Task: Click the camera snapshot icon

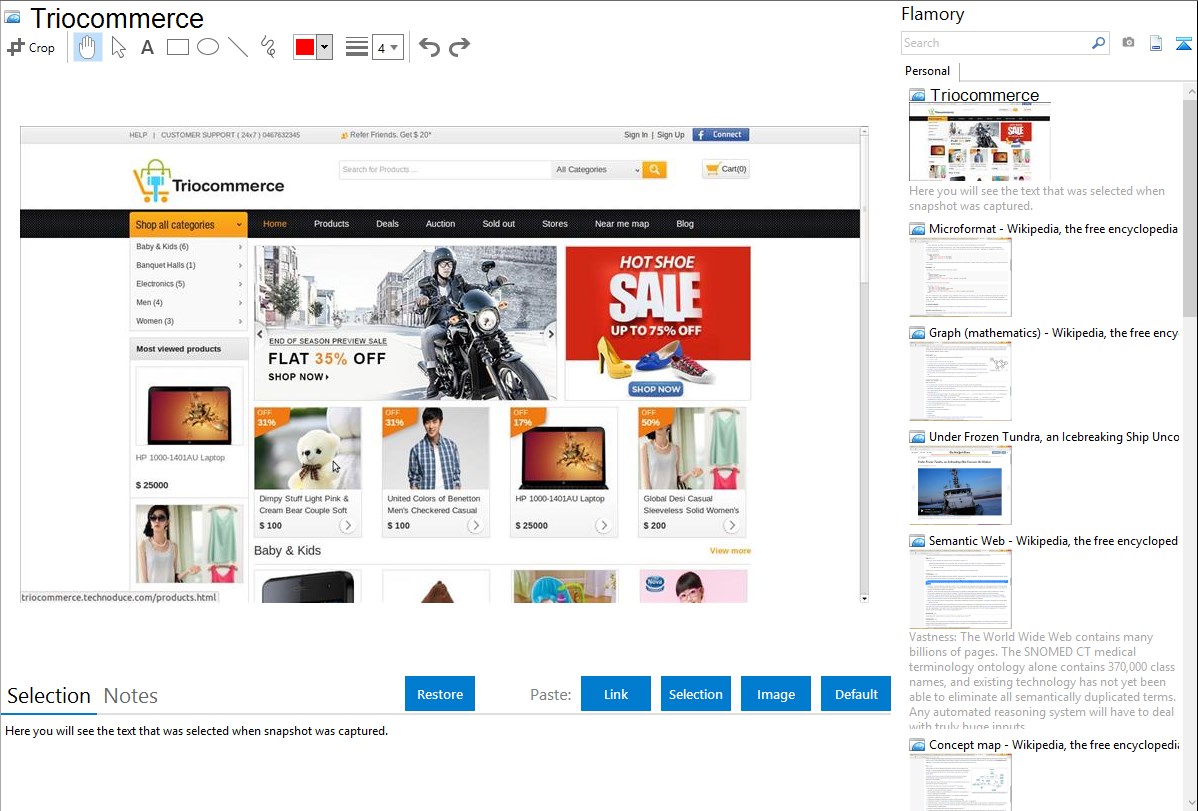Action: coord(1128,43)
